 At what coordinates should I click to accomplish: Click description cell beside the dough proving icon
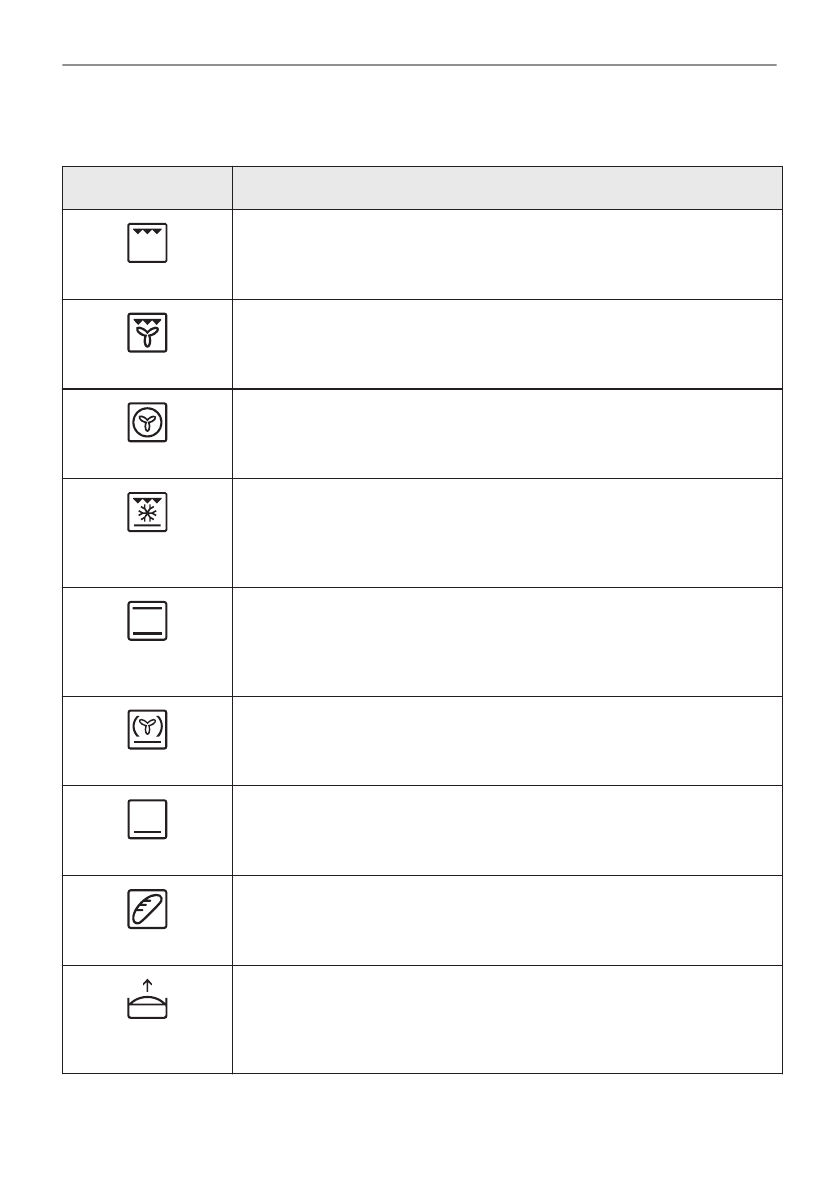click(507, 1019)
